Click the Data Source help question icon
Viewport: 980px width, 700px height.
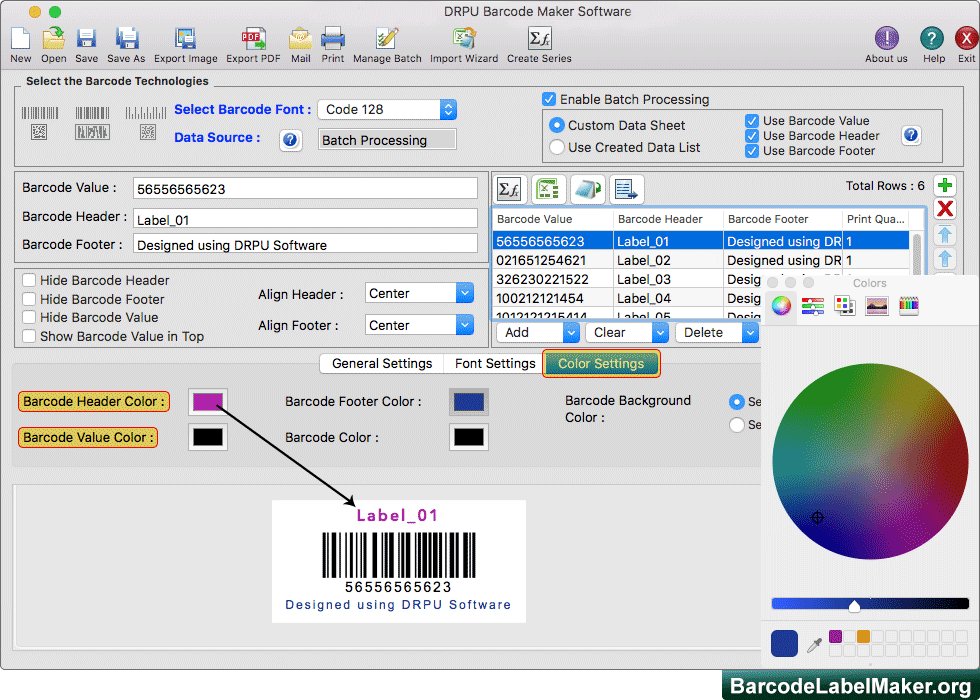(x=290, y=139)
